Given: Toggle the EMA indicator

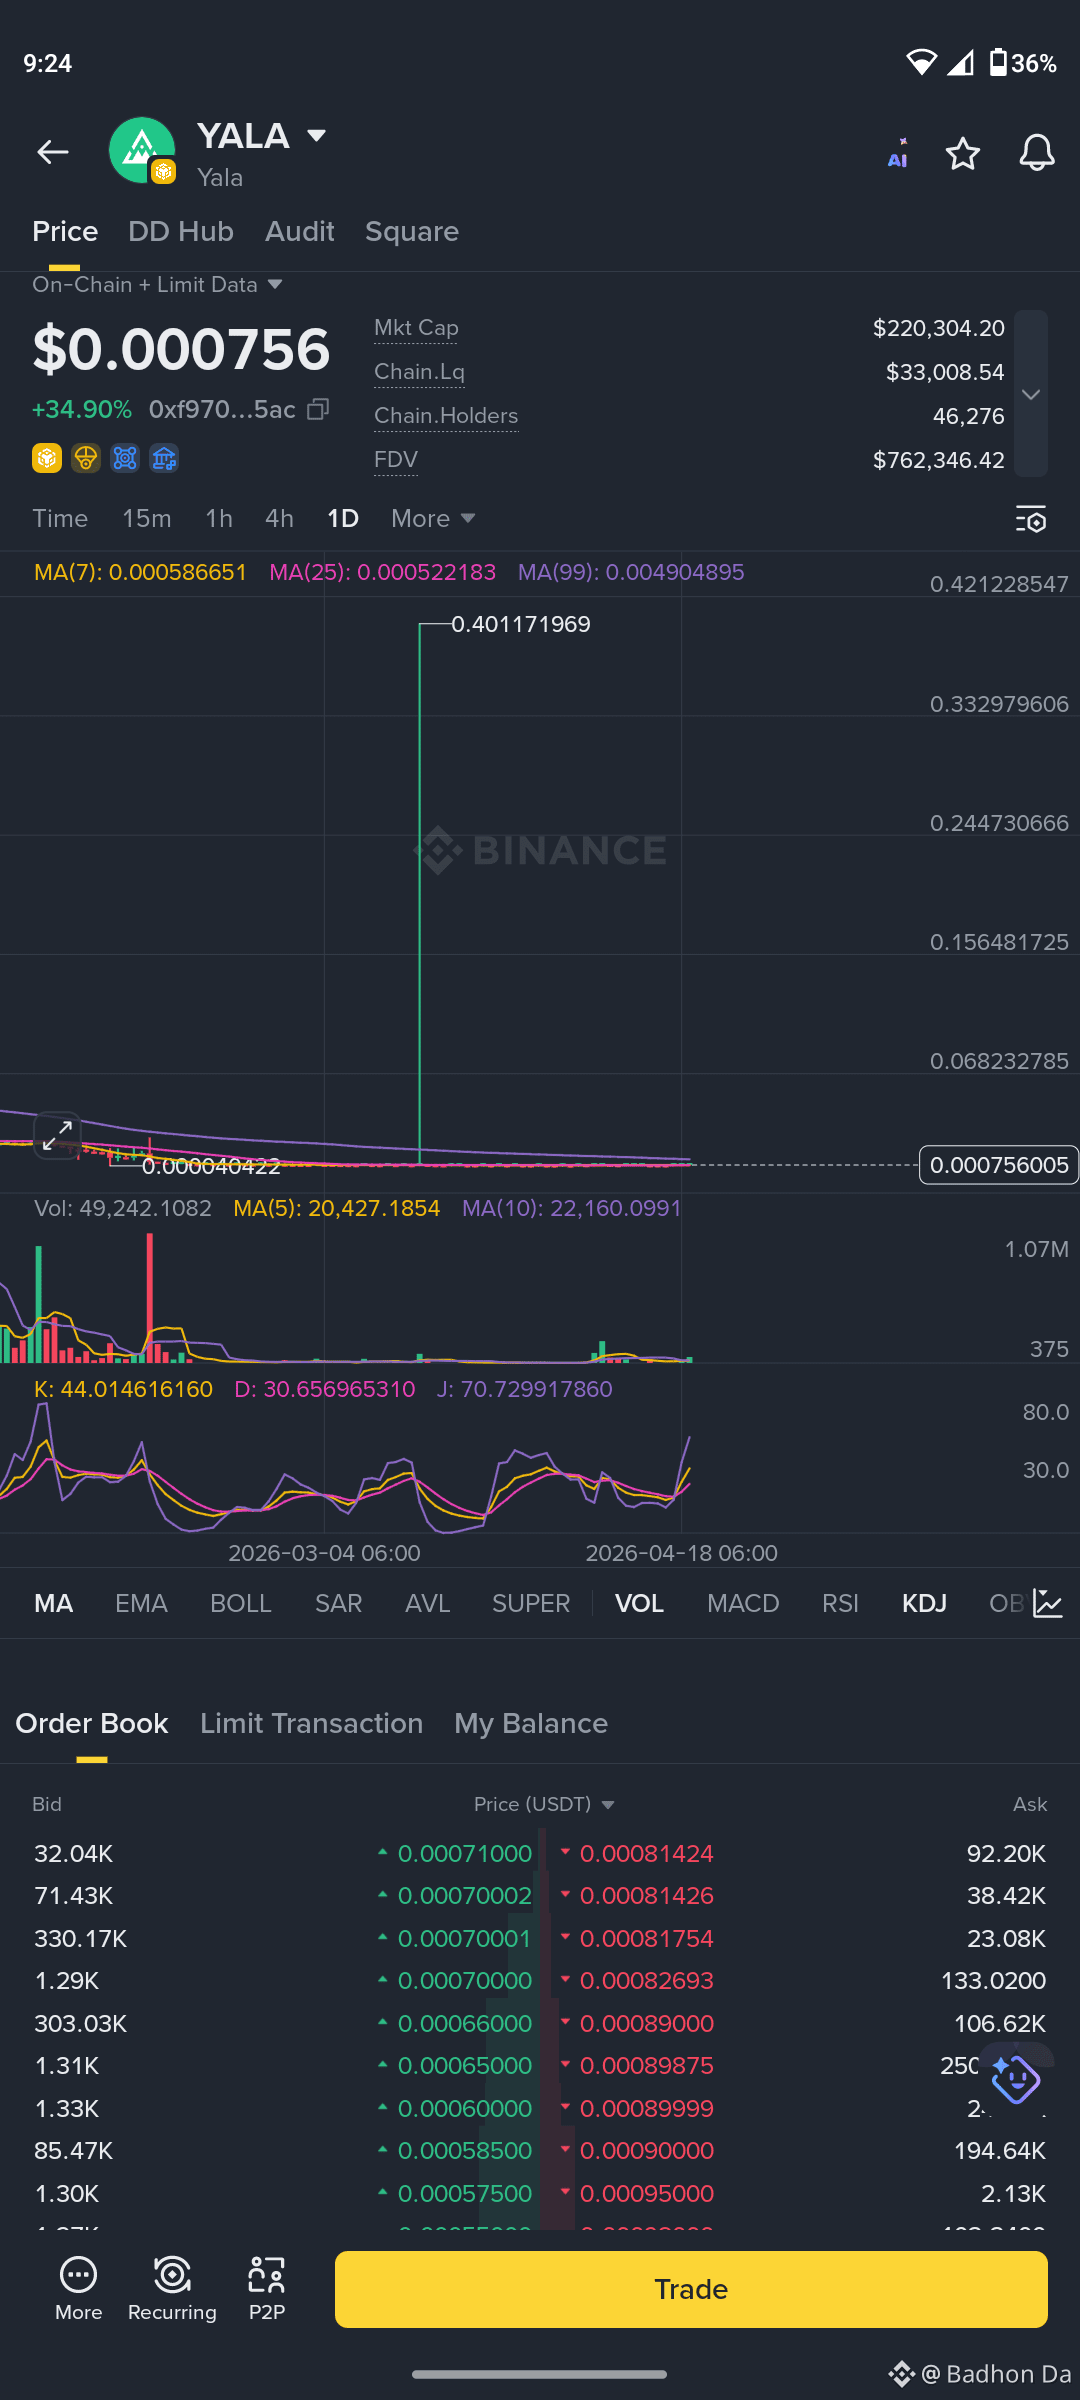Looking at the screenshot, I should coord(141,1604).
